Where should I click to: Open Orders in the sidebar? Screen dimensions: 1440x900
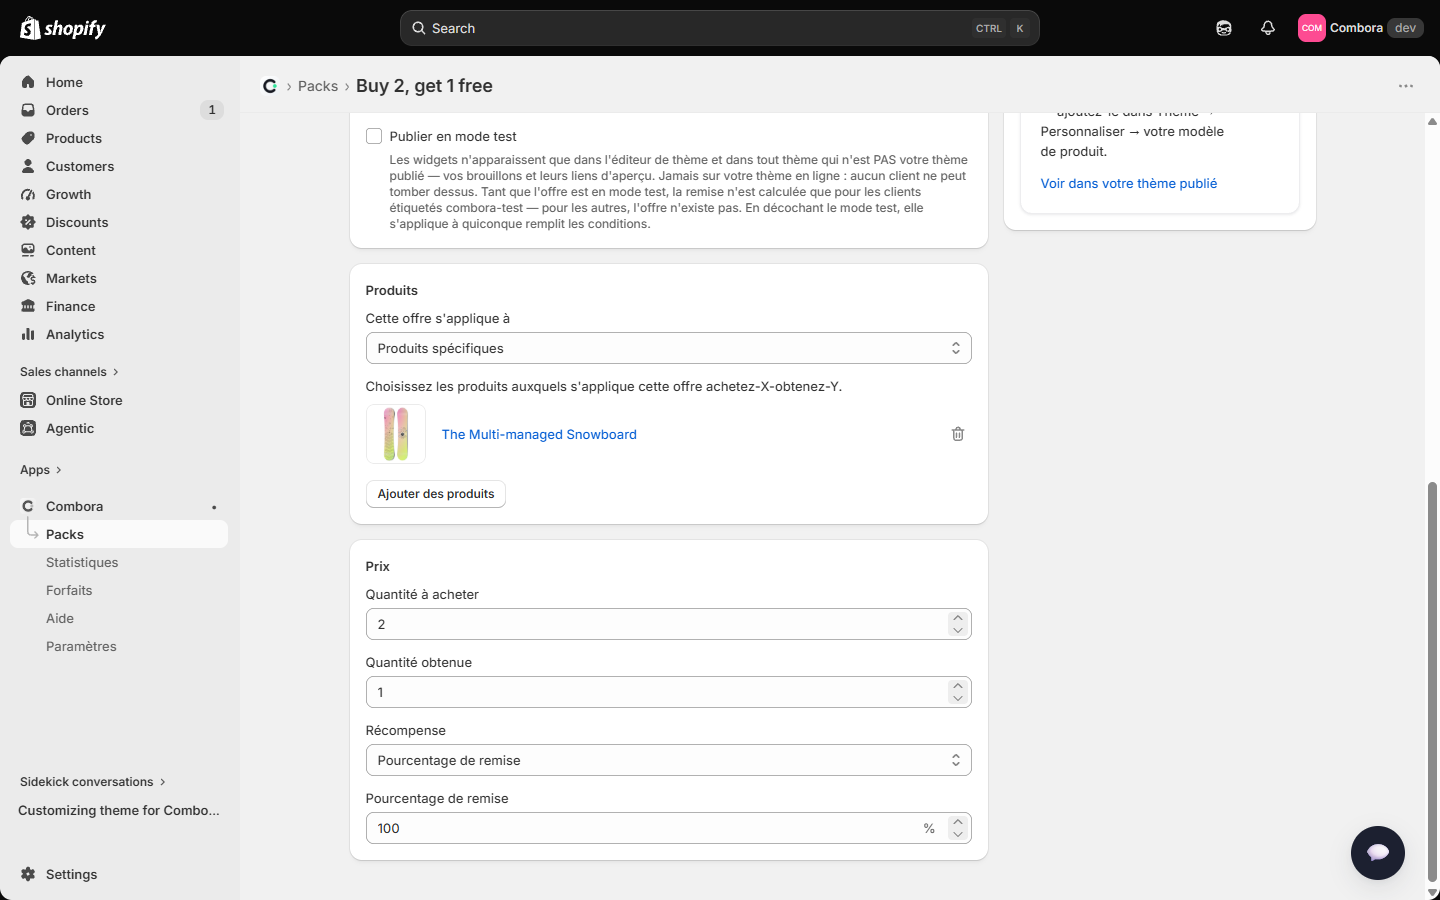(x=119, y=110)
